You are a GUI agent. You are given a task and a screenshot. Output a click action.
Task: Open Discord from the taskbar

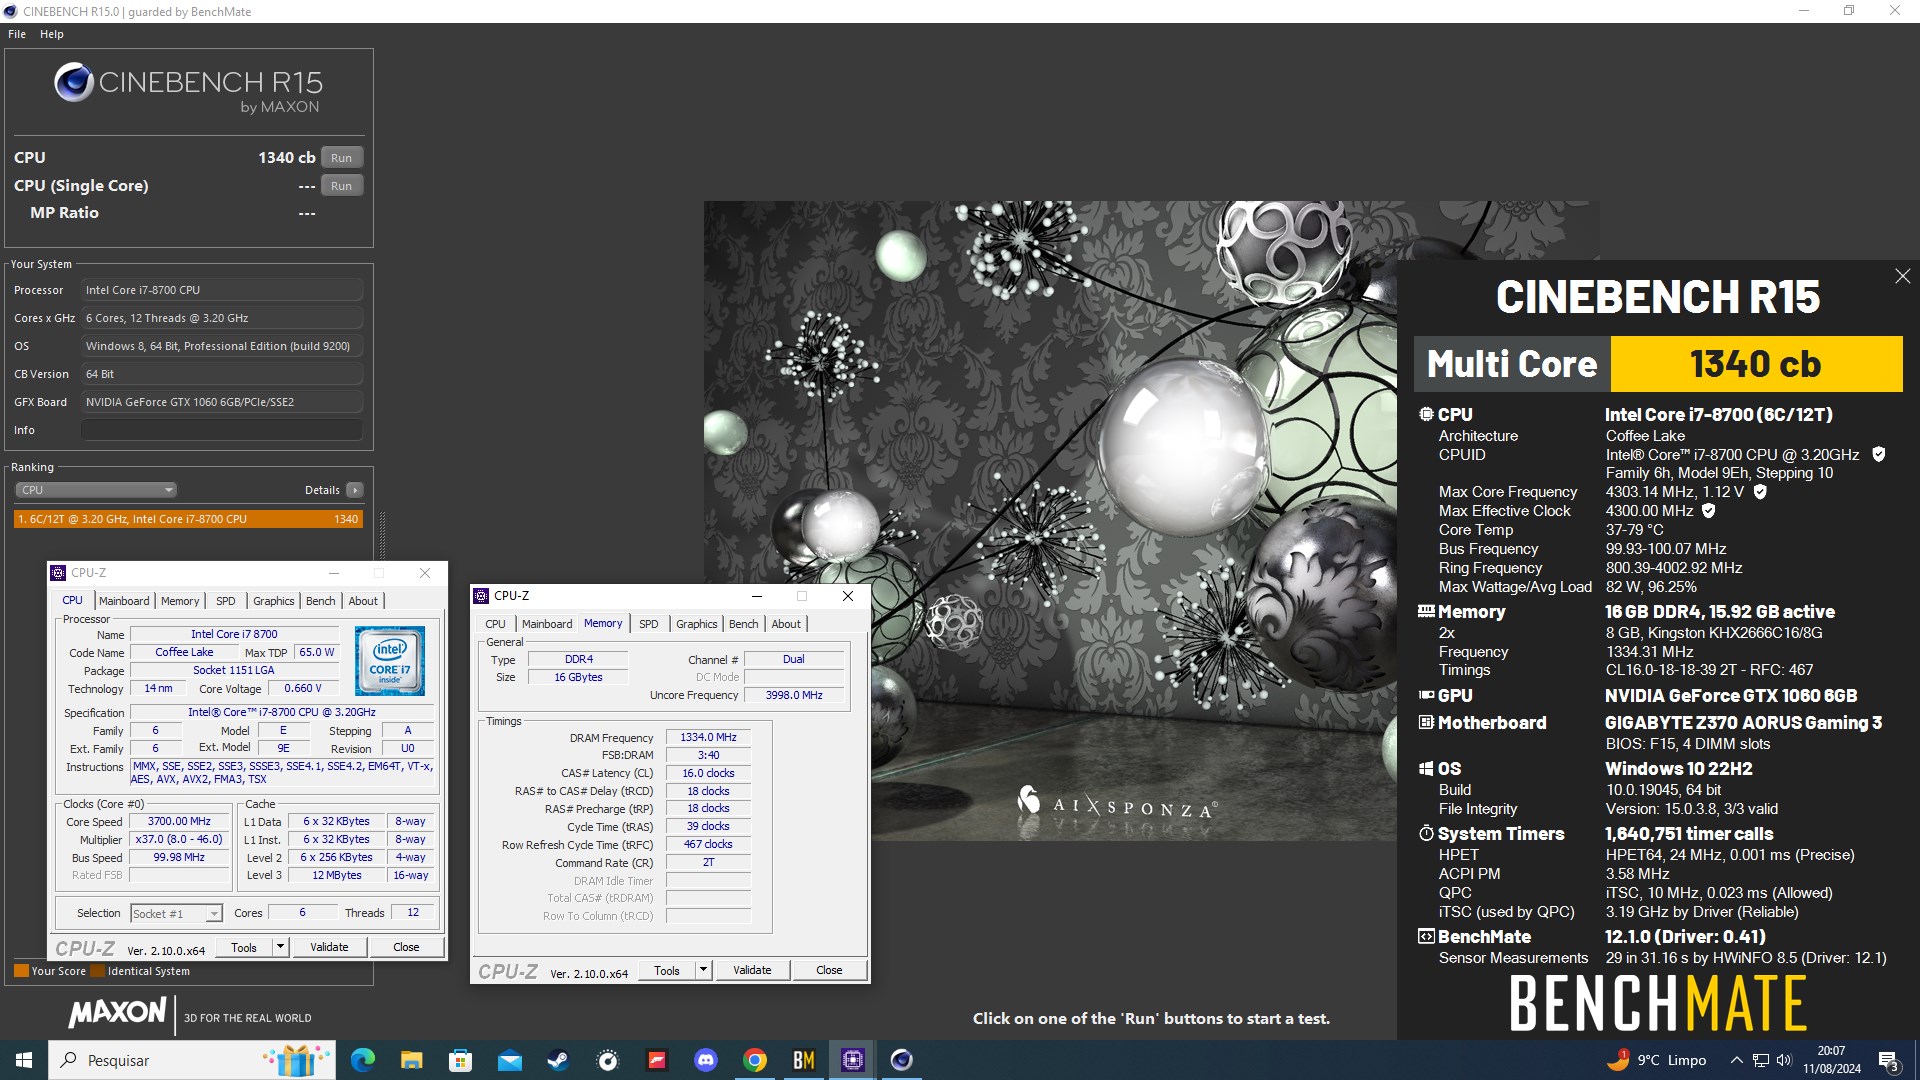pos(706,1060)
